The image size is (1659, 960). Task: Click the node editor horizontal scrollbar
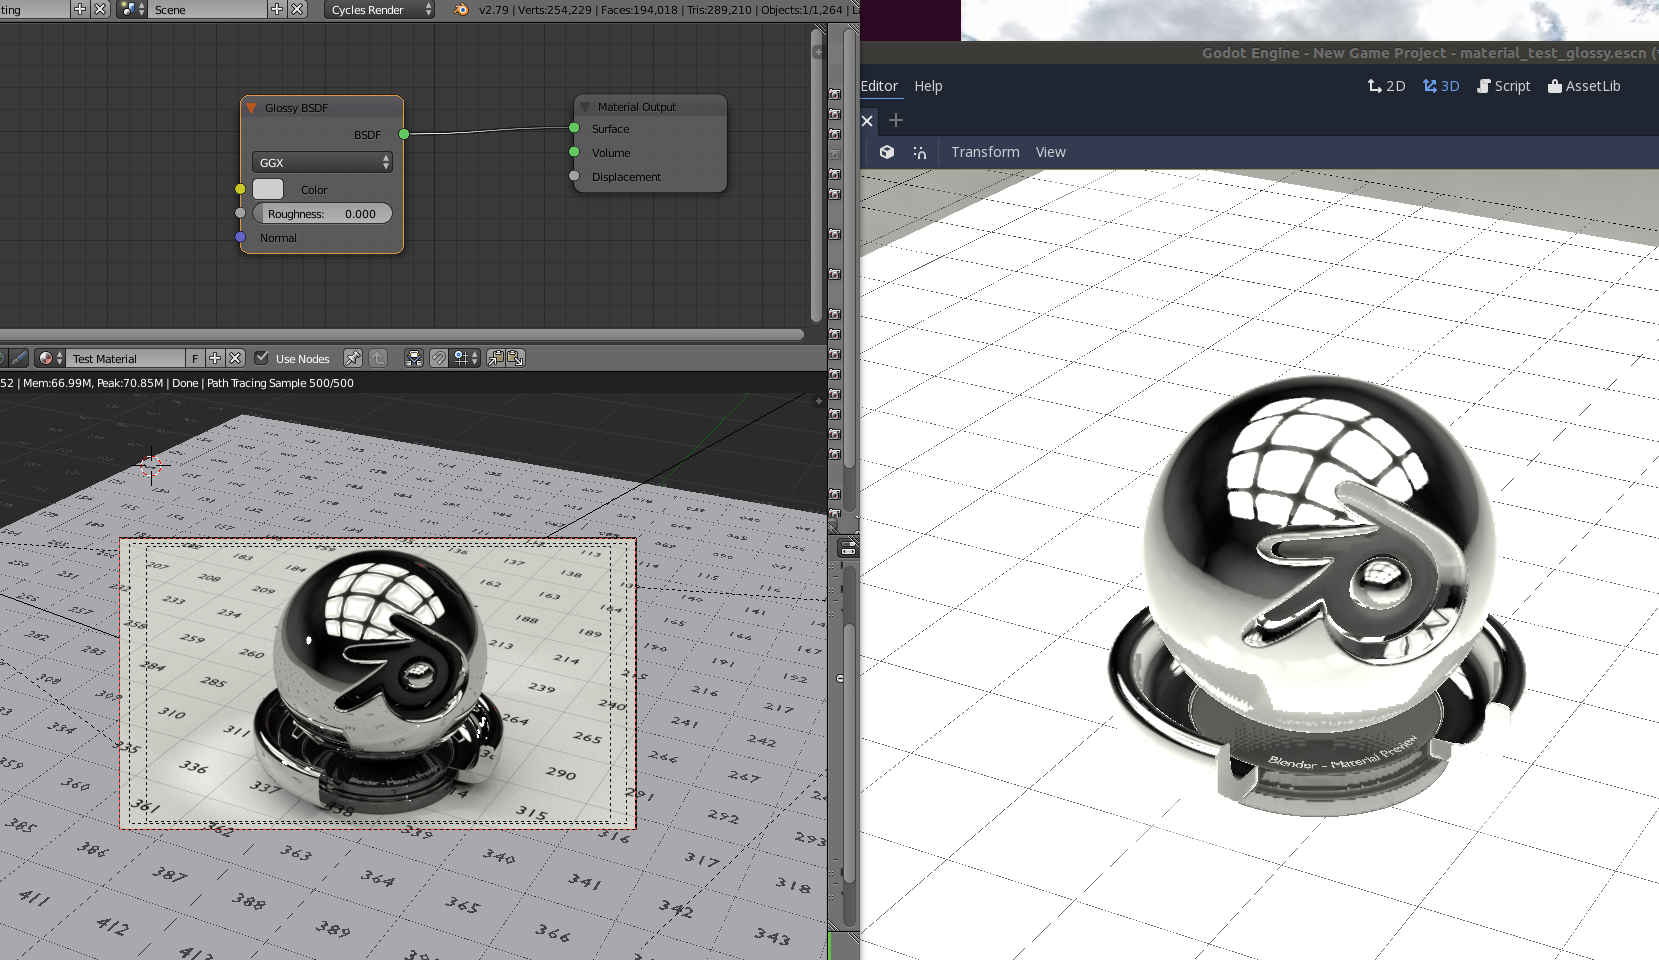point(400,335)
